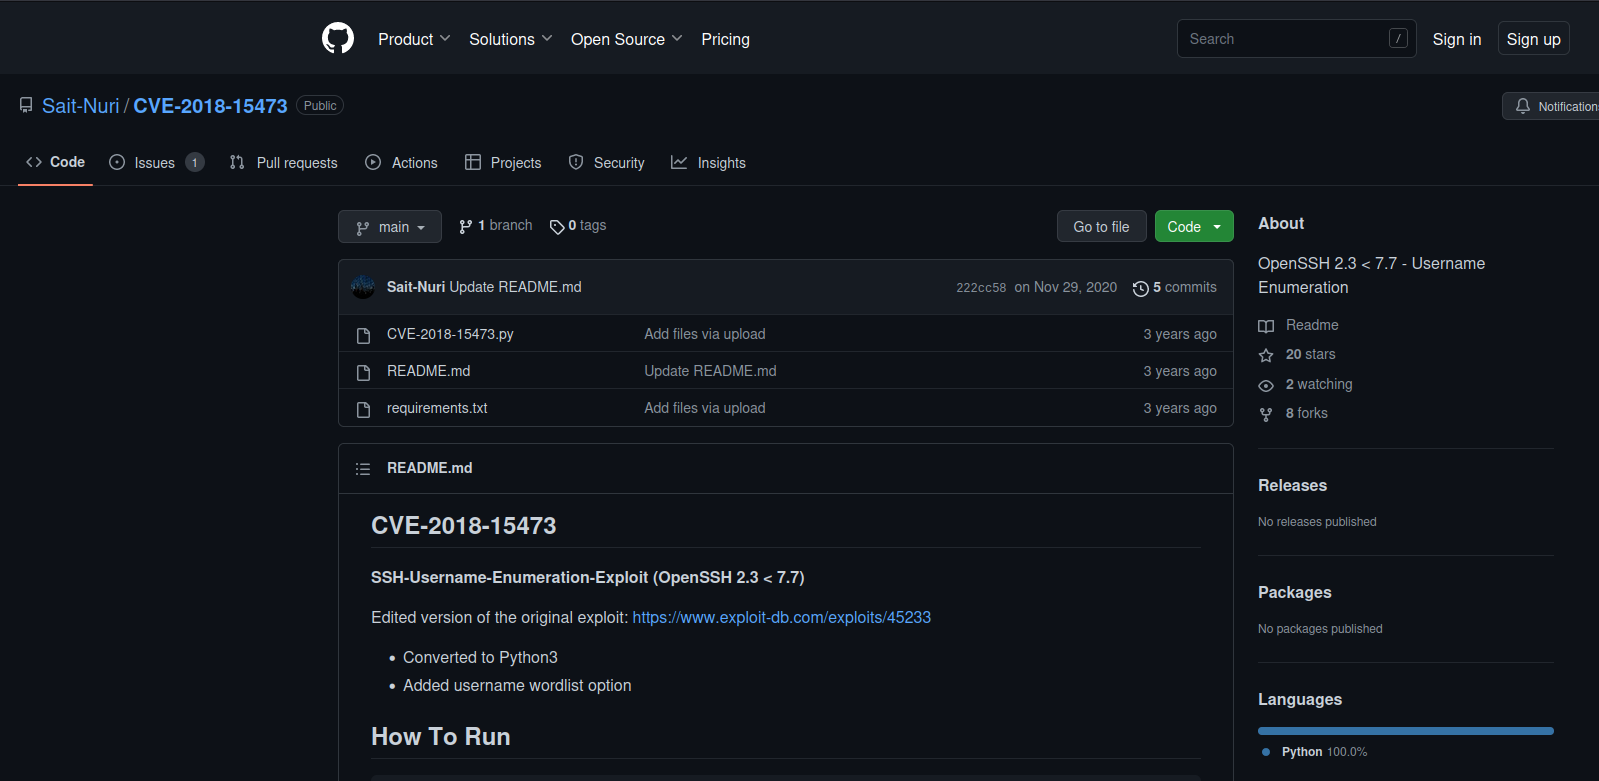Open the Sait-Nuri owner profile link
Image resolution: width=1599 pixels, height=781 pixels.
(81, 106)
